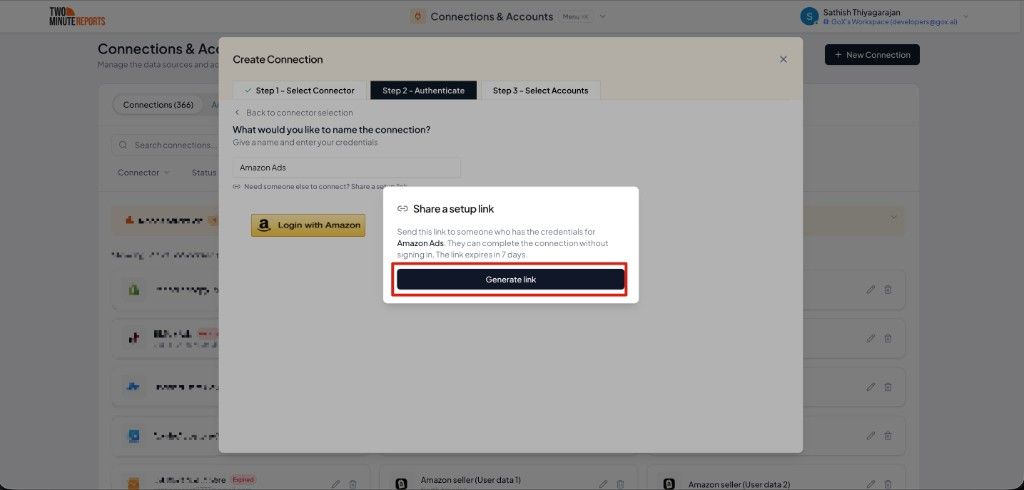Click the GoX's Workspace email text
This screenshot has width=1024, height=490.
[890, 22]
